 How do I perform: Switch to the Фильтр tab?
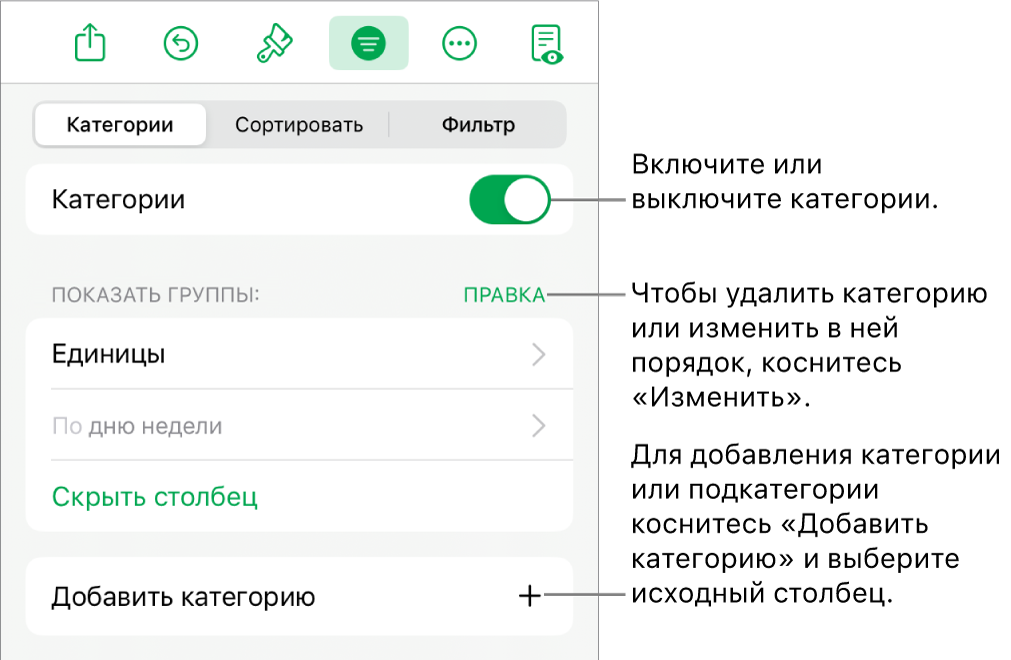478,124
